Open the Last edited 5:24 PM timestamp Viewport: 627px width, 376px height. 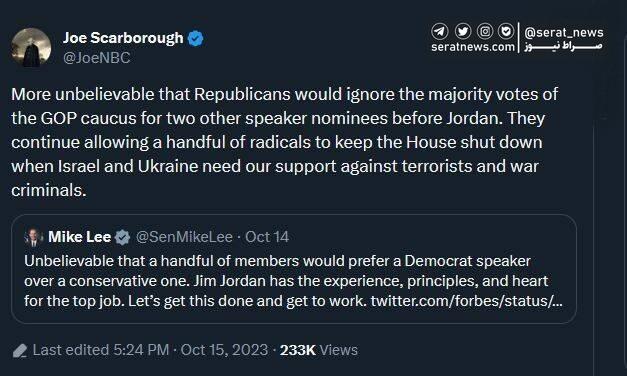101,350
